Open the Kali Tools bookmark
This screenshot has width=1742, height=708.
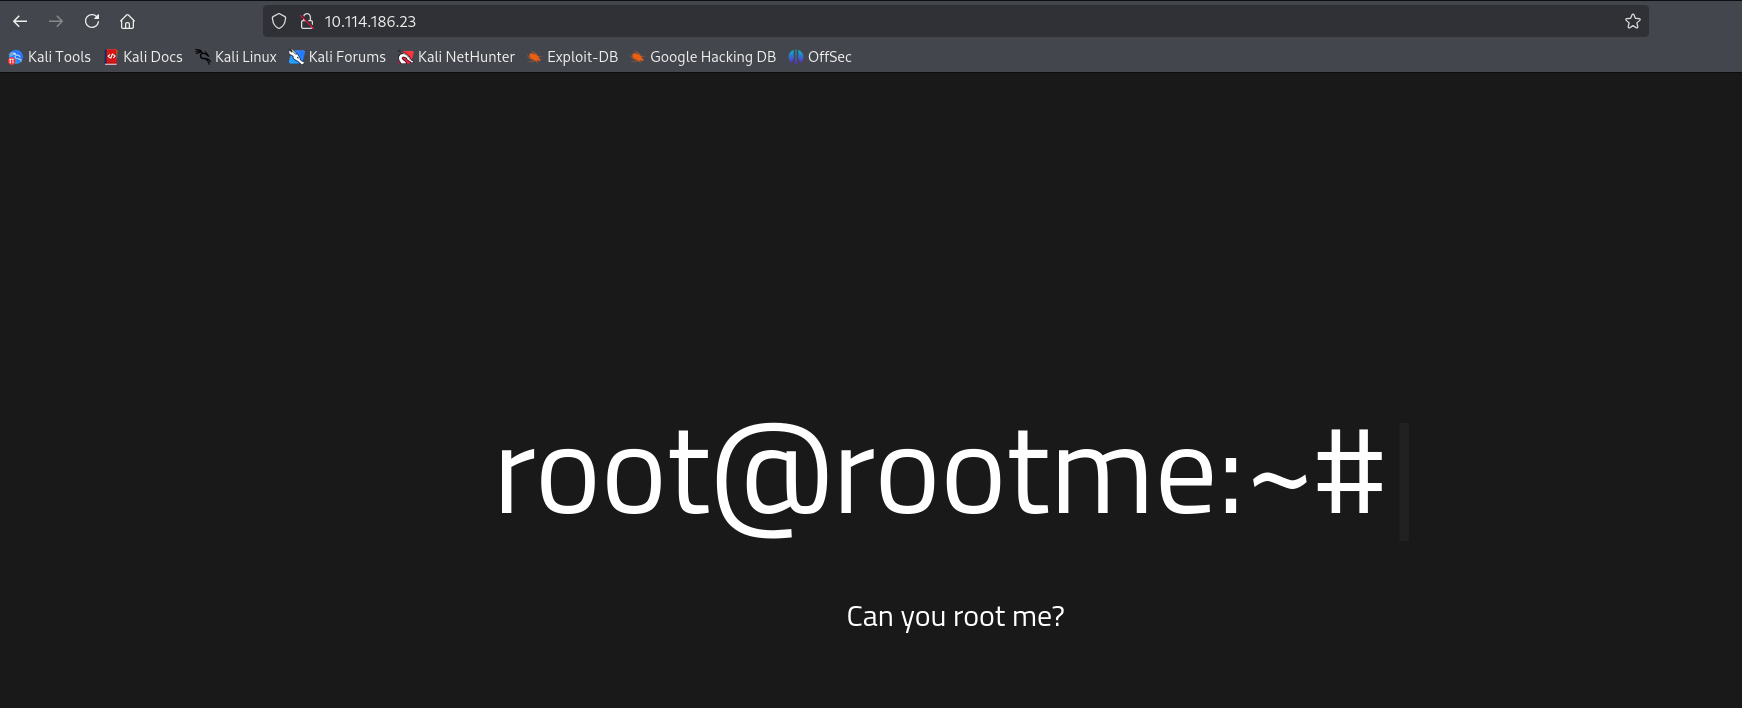coord(49,57)
